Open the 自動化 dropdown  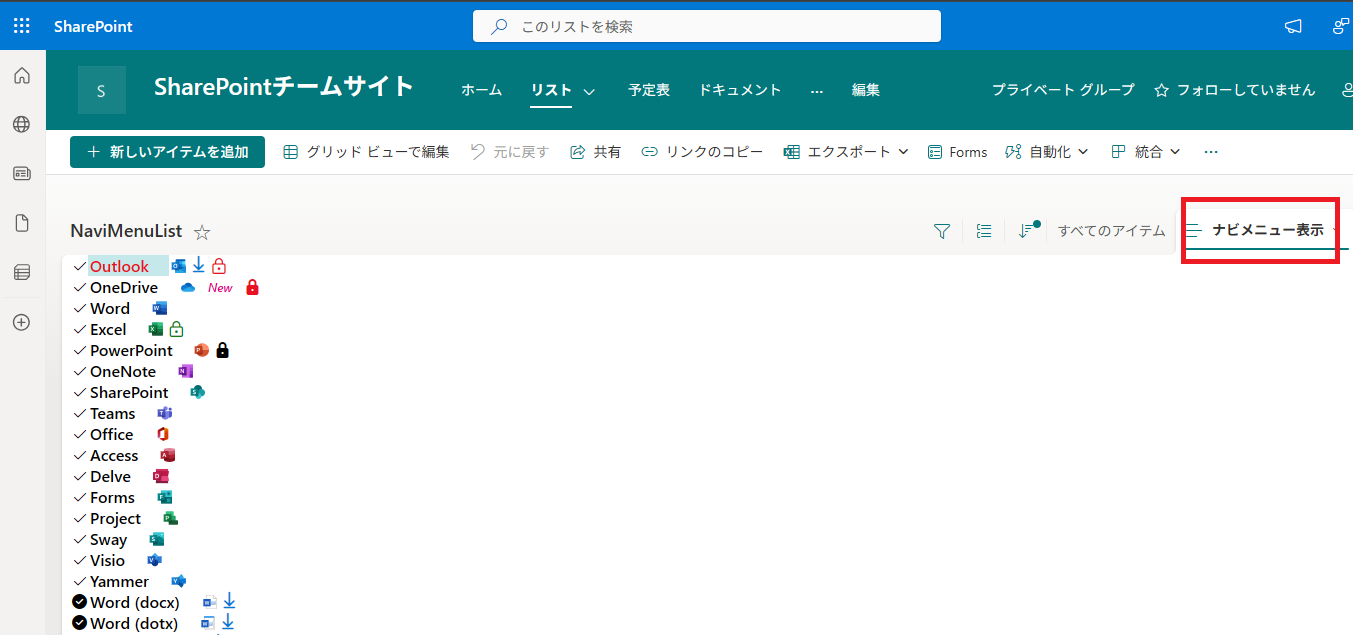tap(1047, 152)
